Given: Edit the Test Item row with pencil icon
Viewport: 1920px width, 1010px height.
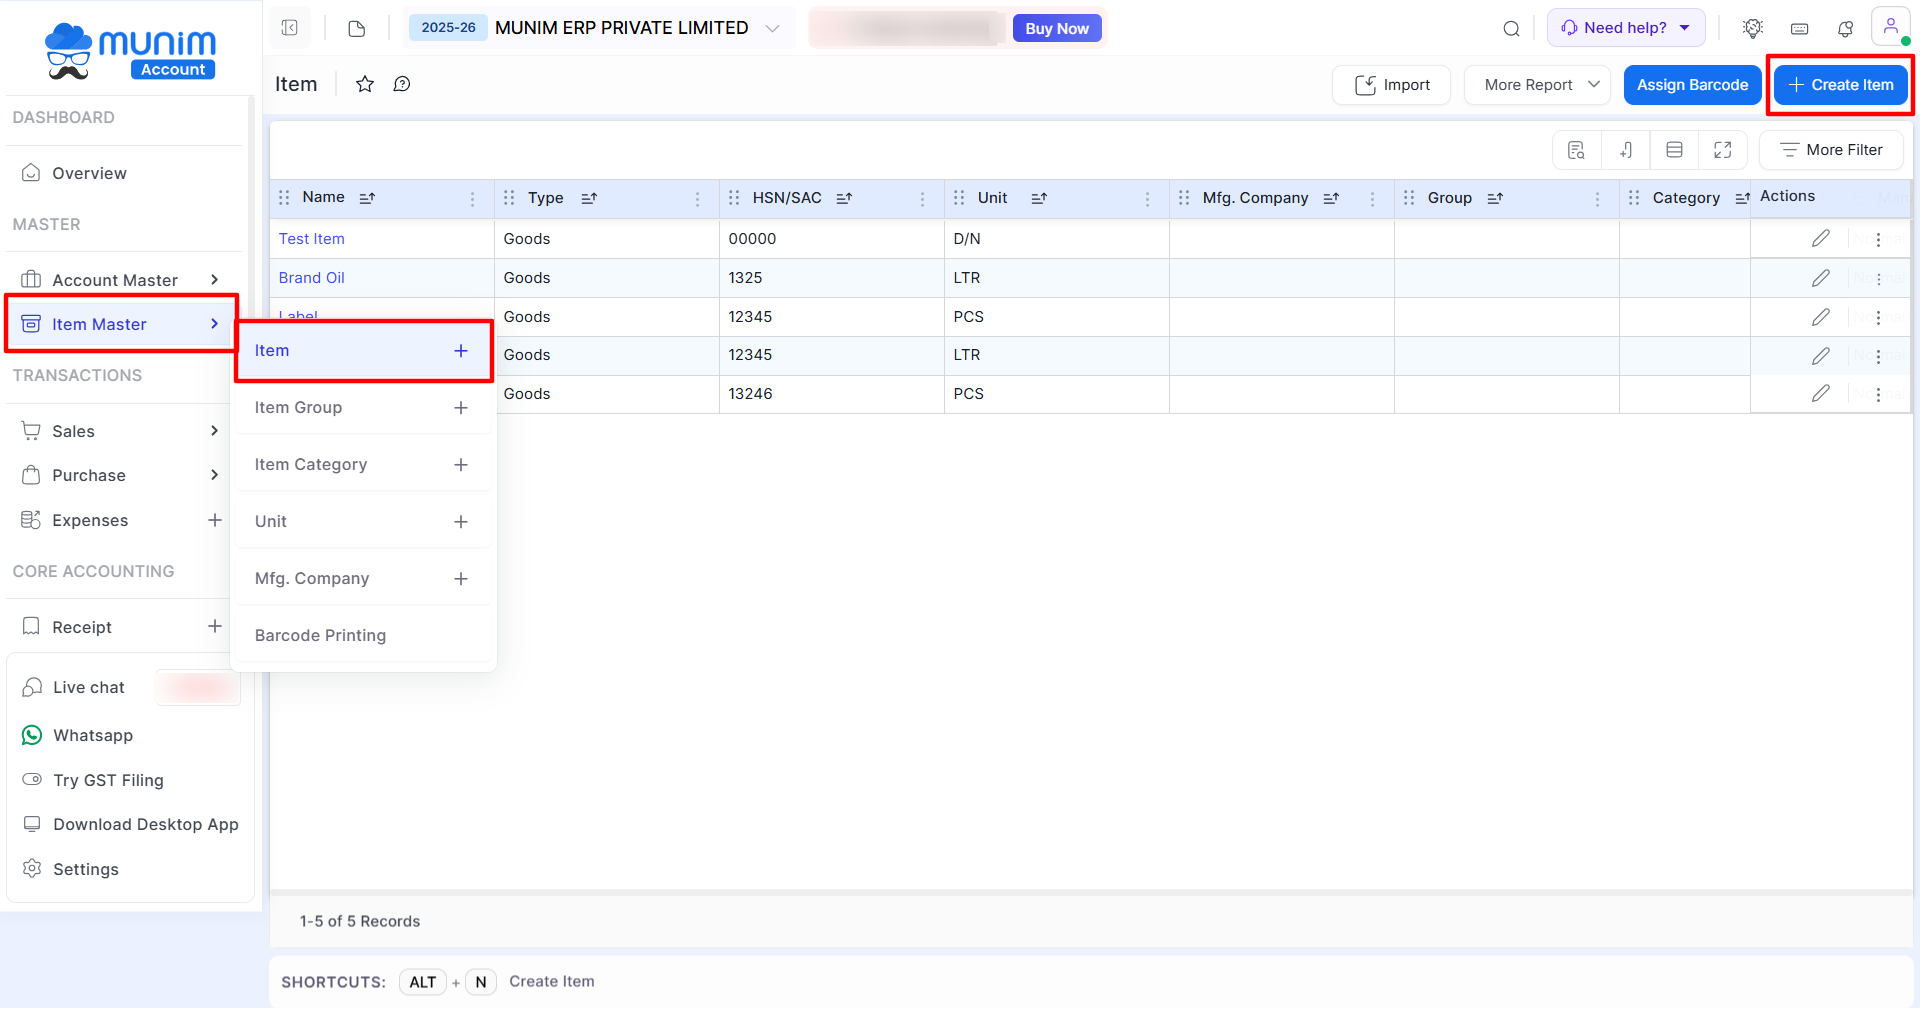Looking at the screenshot, I should click(1820, 239).
